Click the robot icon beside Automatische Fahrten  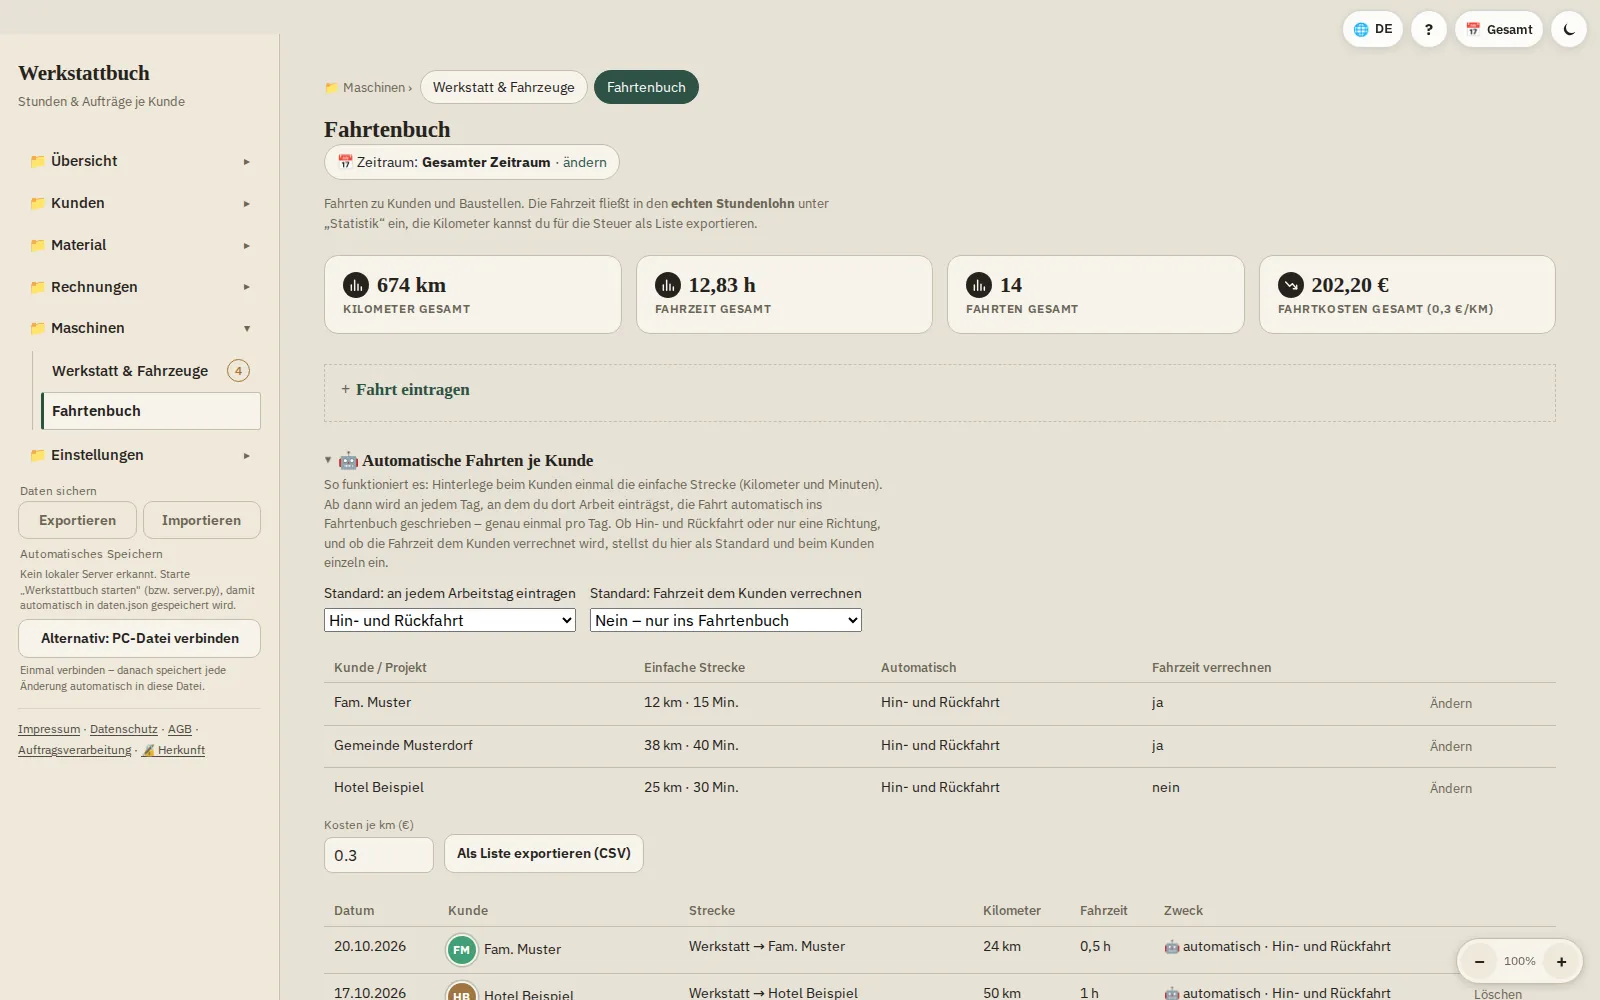click(x=348, y=460)
